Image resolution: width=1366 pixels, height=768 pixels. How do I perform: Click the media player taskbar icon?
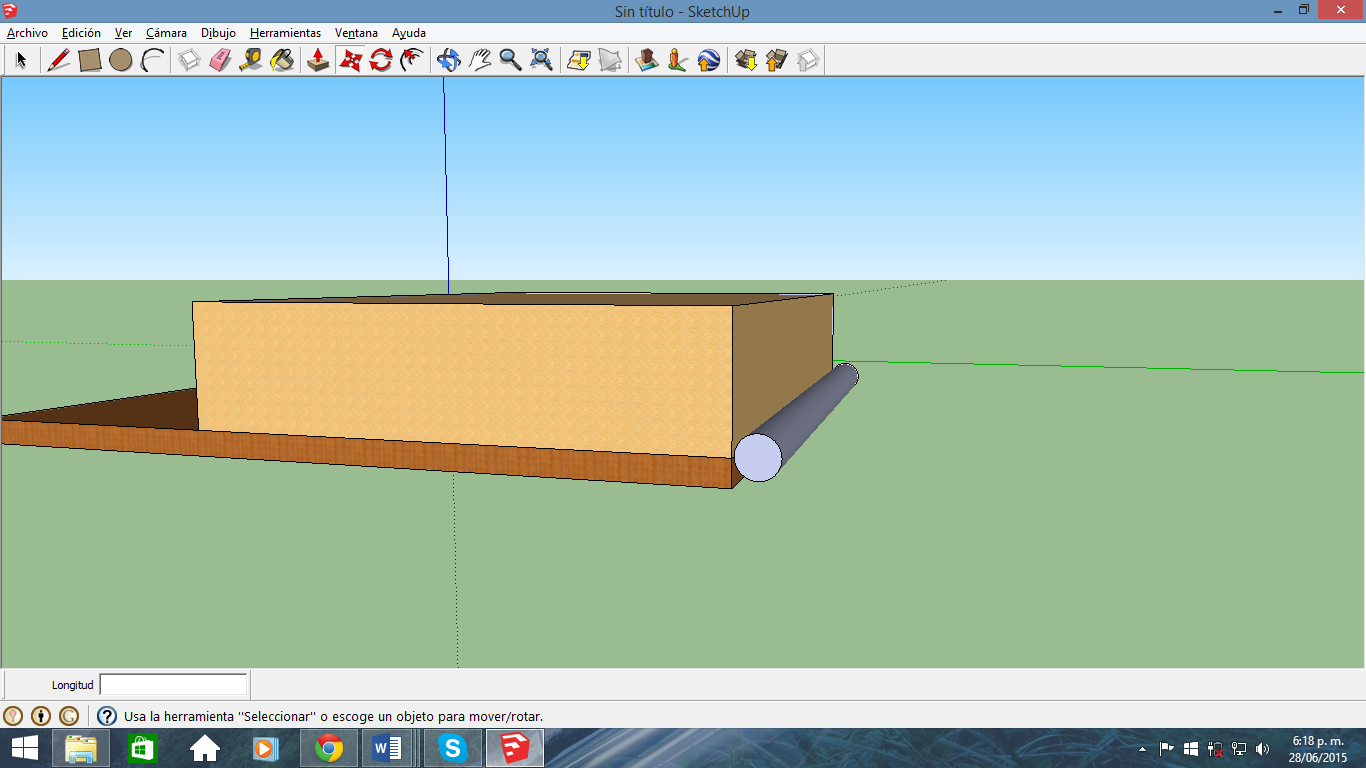[265, 748]
